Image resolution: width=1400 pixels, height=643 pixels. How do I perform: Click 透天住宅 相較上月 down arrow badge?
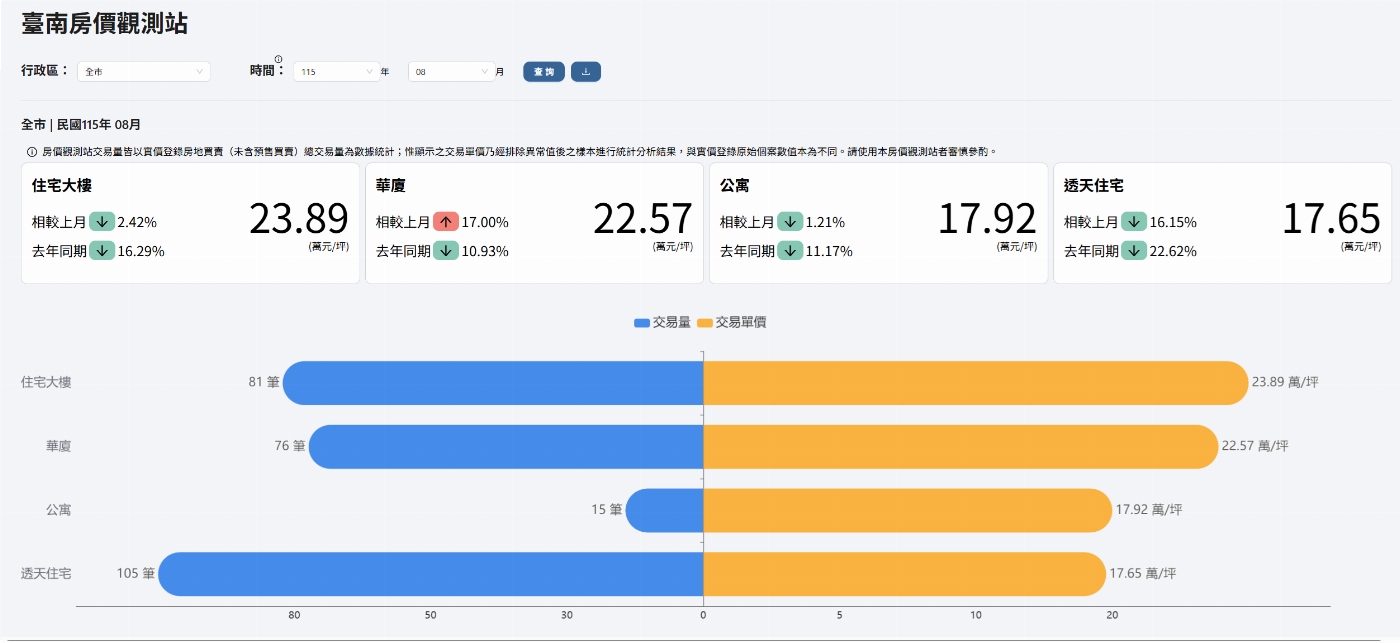(1134, 222)
